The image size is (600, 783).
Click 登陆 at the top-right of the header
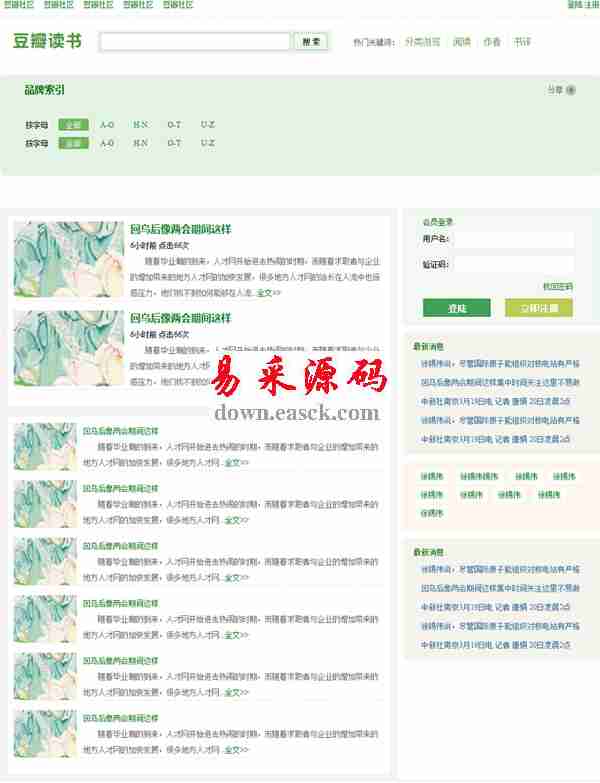(x=574, y=5)
